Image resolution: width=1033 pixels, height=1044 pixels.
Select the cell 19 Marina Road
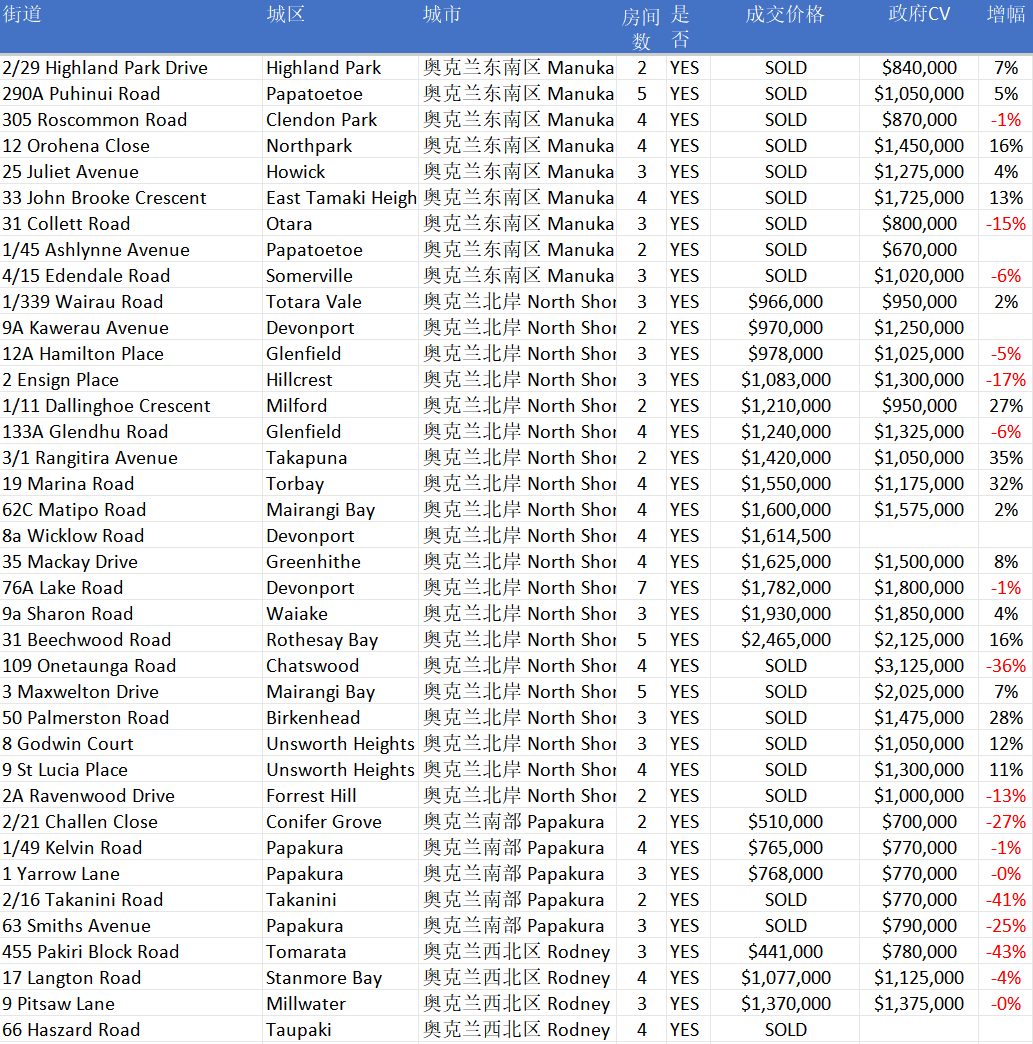coord(68,483)
